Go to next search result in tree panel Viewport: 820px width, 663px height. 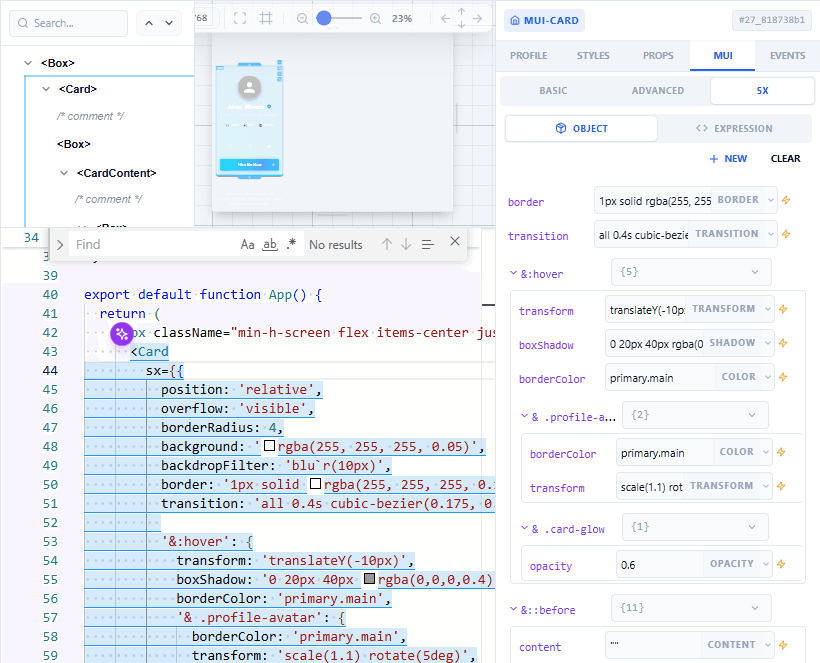(x=169, y=23)
